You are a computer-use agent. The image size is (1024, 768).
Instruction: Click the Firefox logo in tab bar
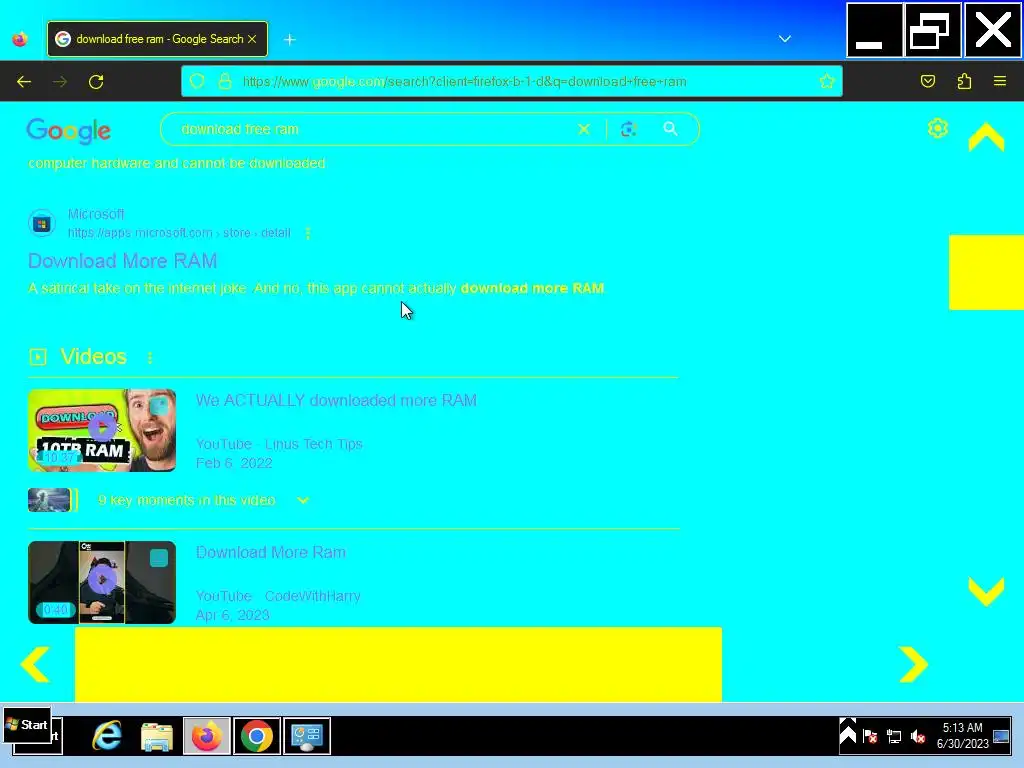[x=20, y=39]
